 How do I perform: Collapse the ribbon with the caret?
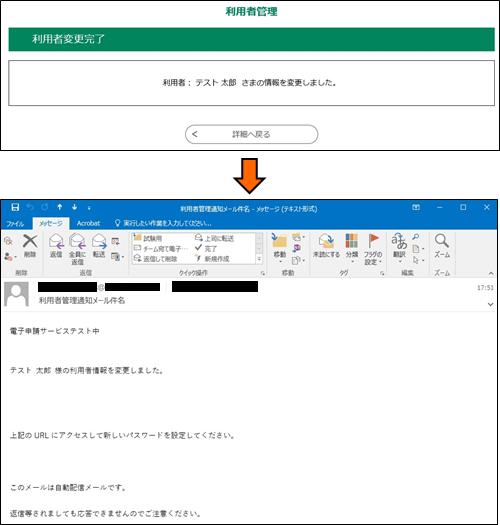(491, 273)
